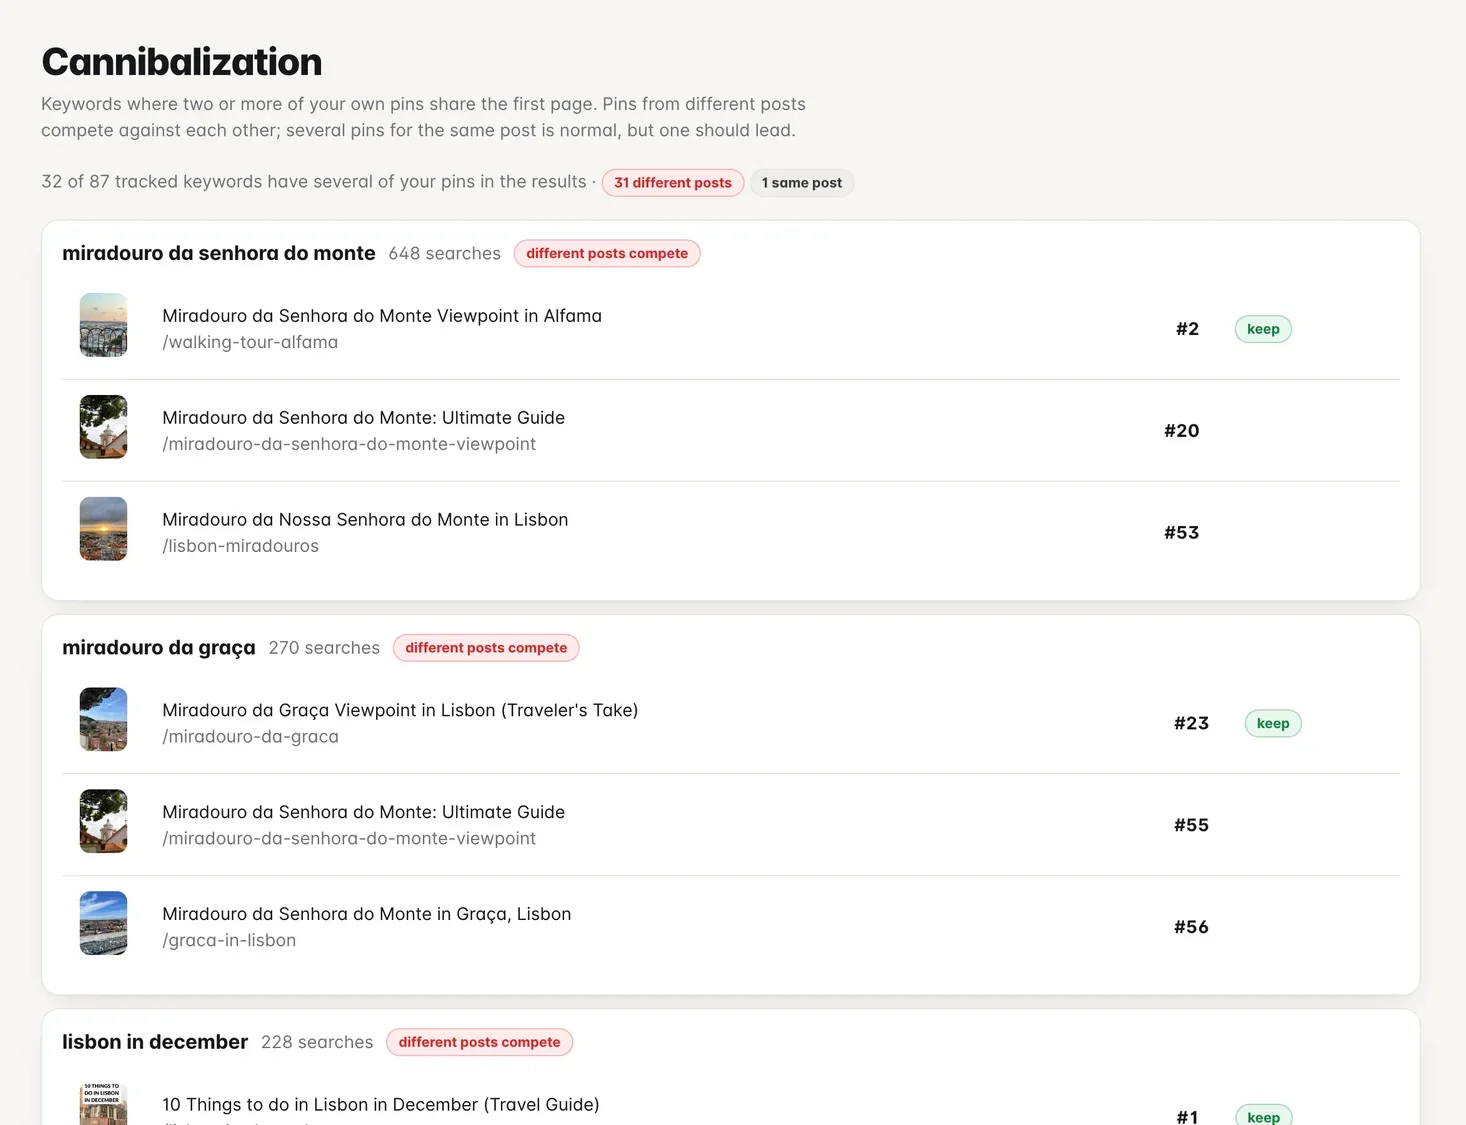
Task: Click the keep badge on the #23 pin
Action: [x=1273, y=723]
